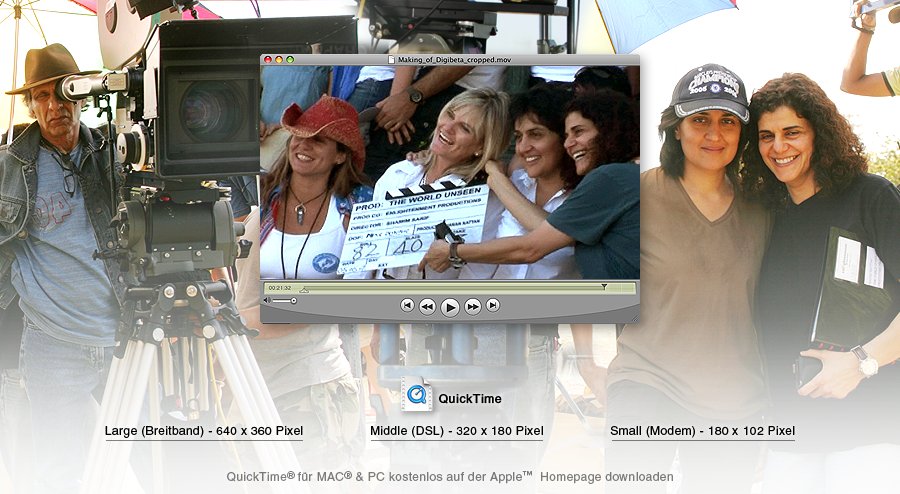
Task: Open the Middle (DSL) 320 x 180 video
Action: (x=457, y=431)
